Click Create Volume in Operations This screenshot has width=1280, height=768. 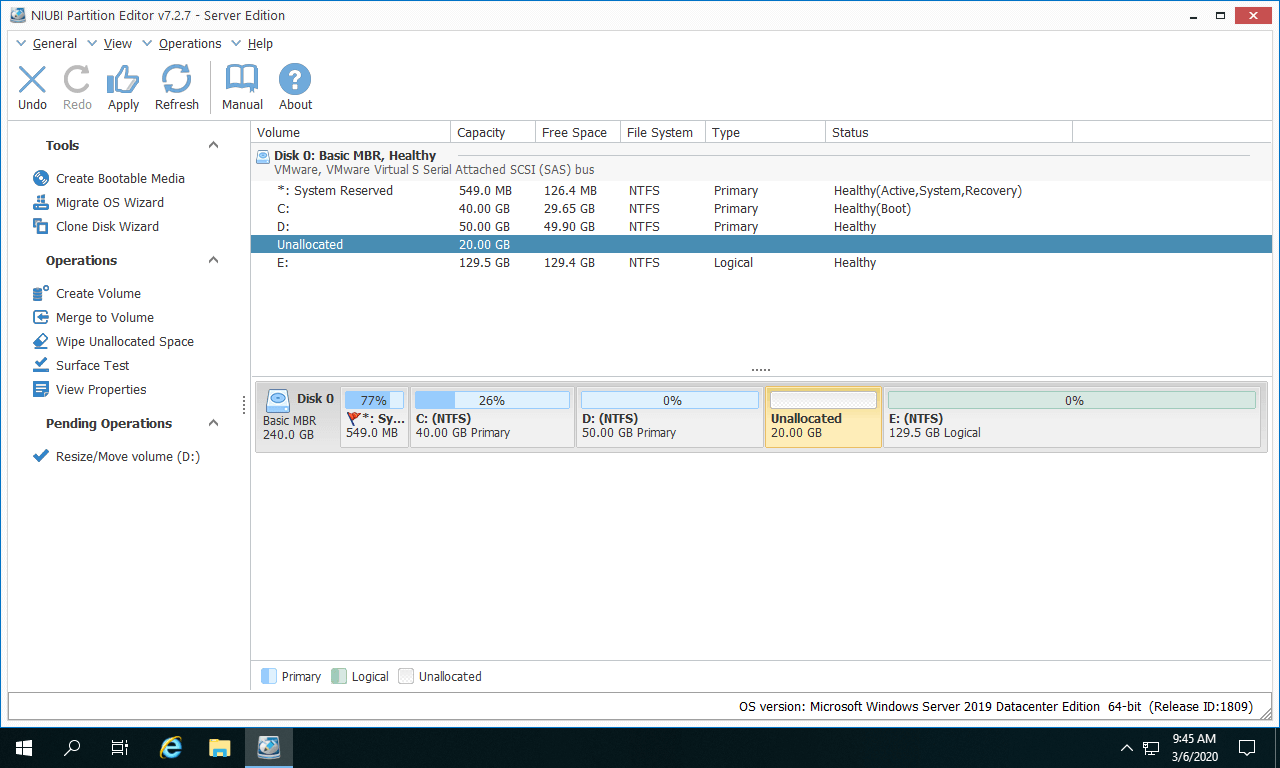click(98, 293)
